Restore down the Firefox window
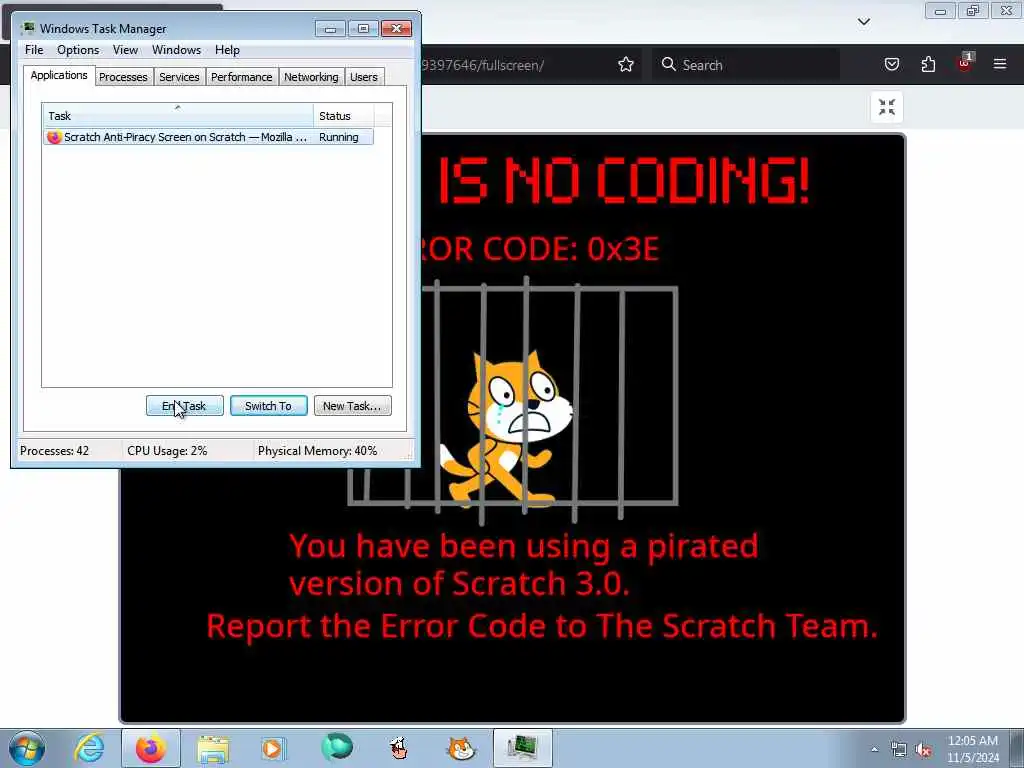 973,10
